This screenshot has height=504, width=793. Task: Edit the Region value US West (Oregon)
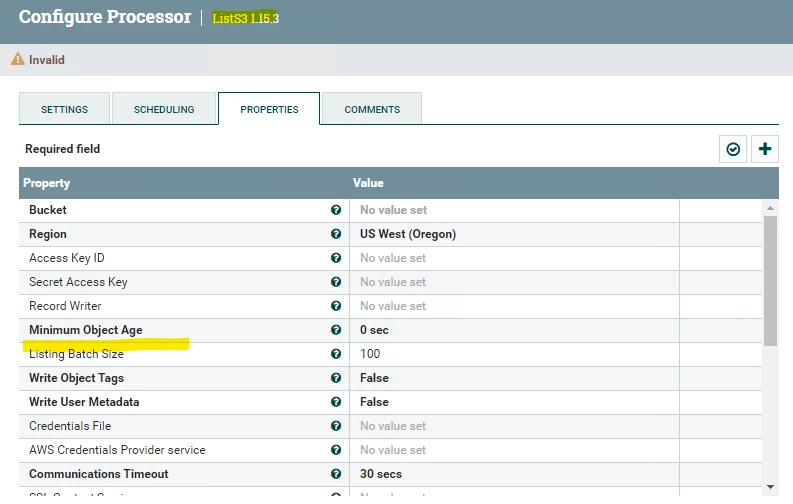point(514,234)
